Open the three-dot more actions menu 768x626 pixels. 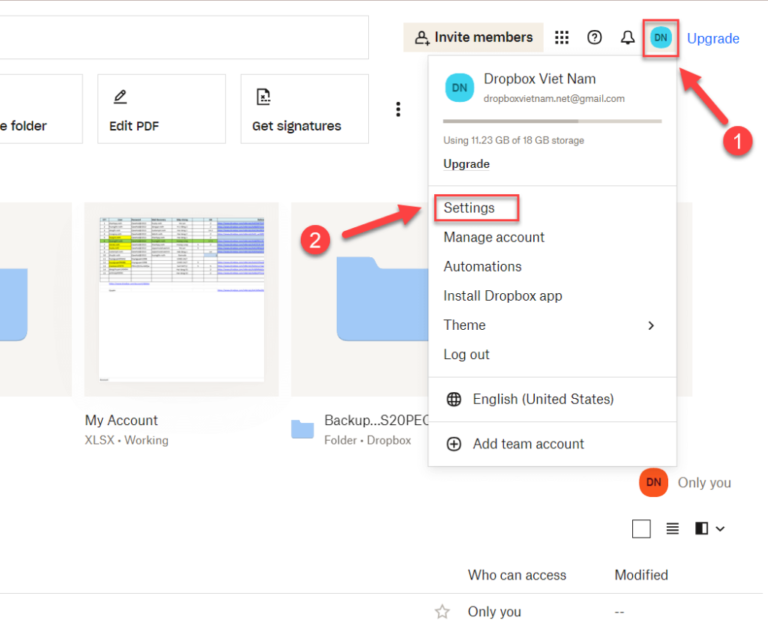(x=398, y=109)
